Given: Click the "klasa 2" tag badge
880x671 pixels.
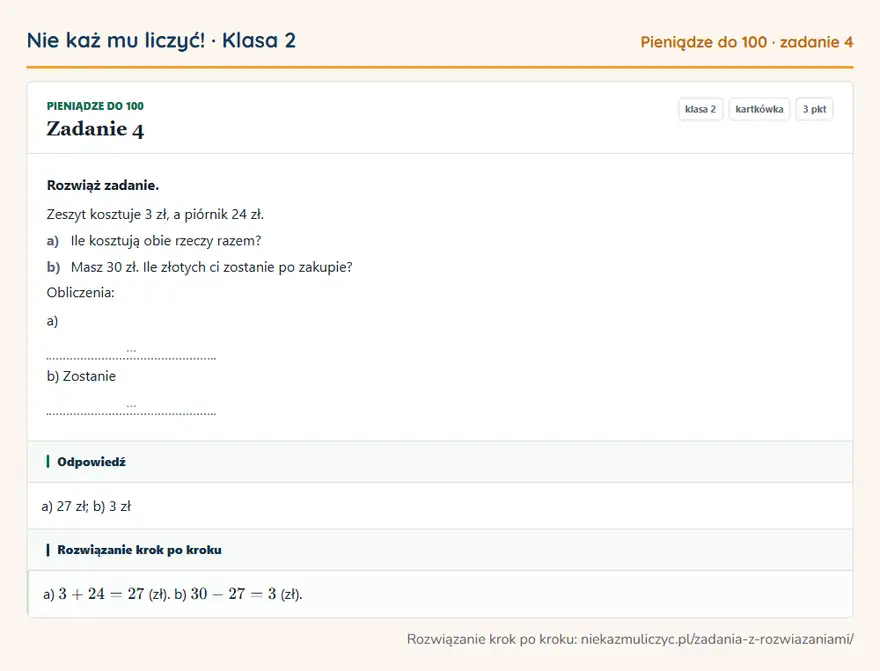Looking at the screenshot, I should click(700, 109).
